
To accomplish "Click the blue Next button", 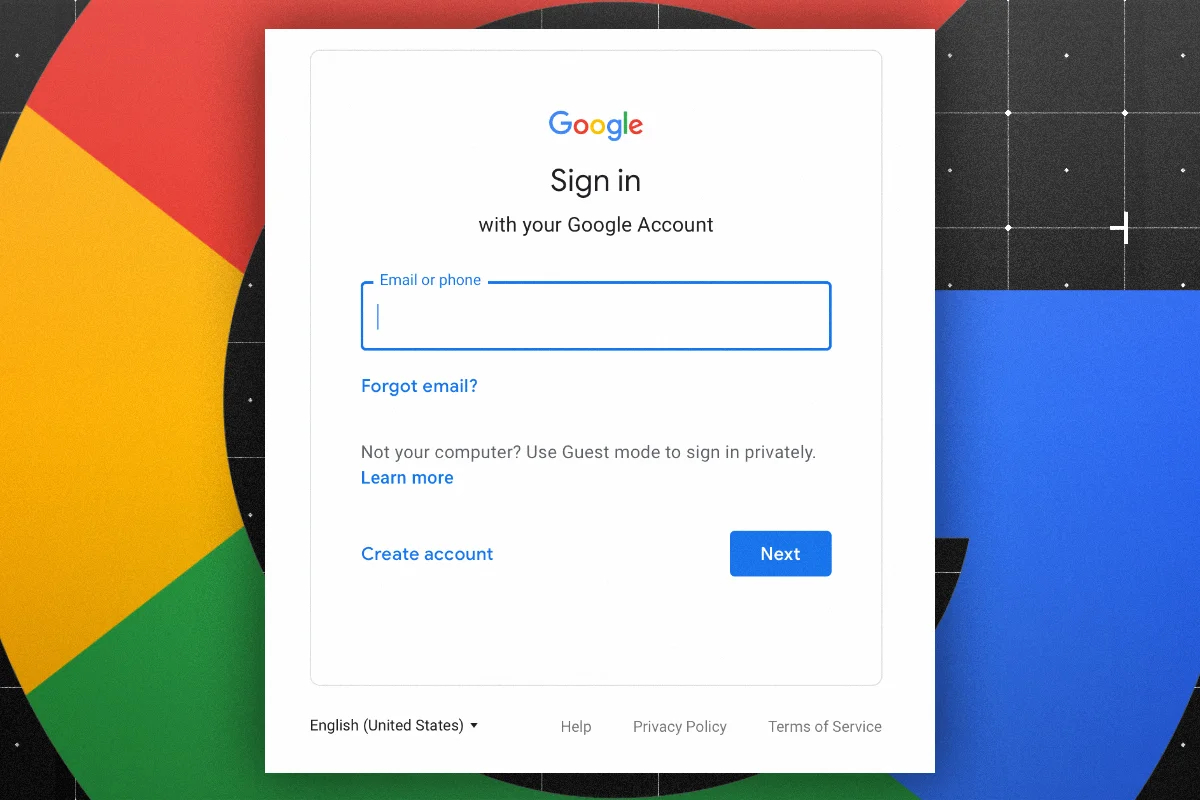I will coord(781,554).
